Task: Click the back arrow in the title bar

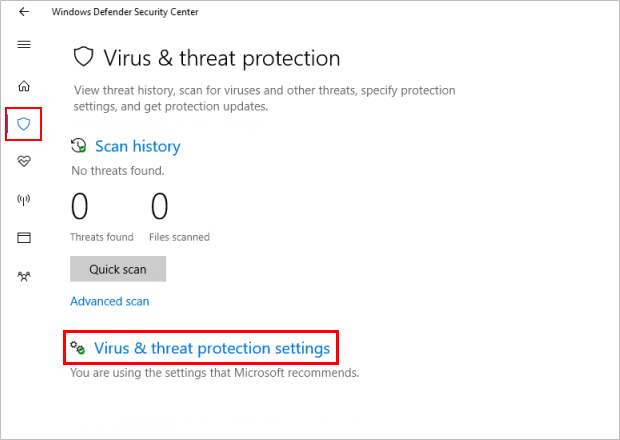Action: (x=24, y=10)
